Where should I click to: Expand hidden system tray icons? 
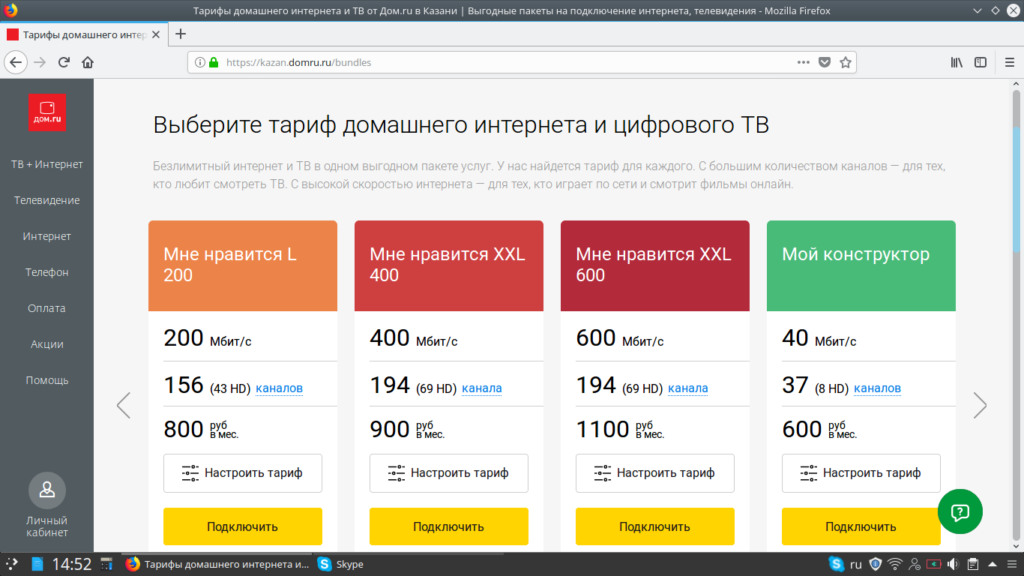pyautogui.click(x=993, y=564)
